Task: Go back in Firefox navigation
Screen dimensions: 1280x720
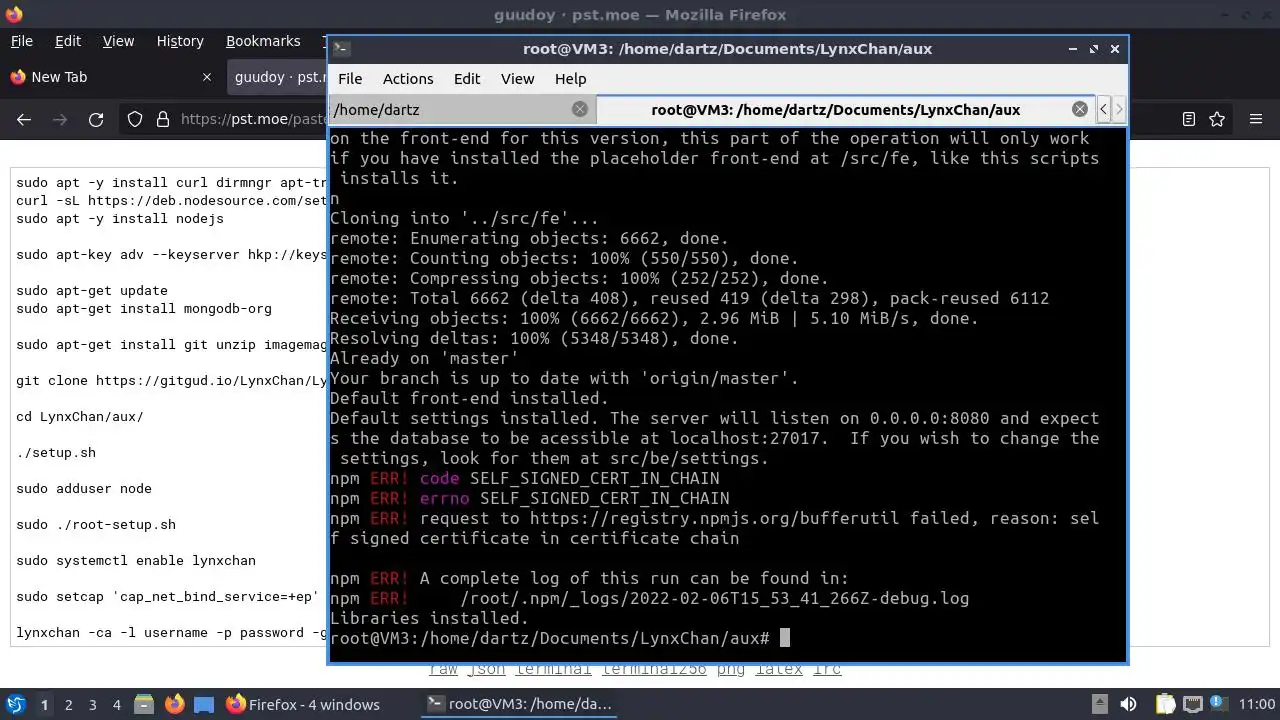Action: tap(24, 119)
